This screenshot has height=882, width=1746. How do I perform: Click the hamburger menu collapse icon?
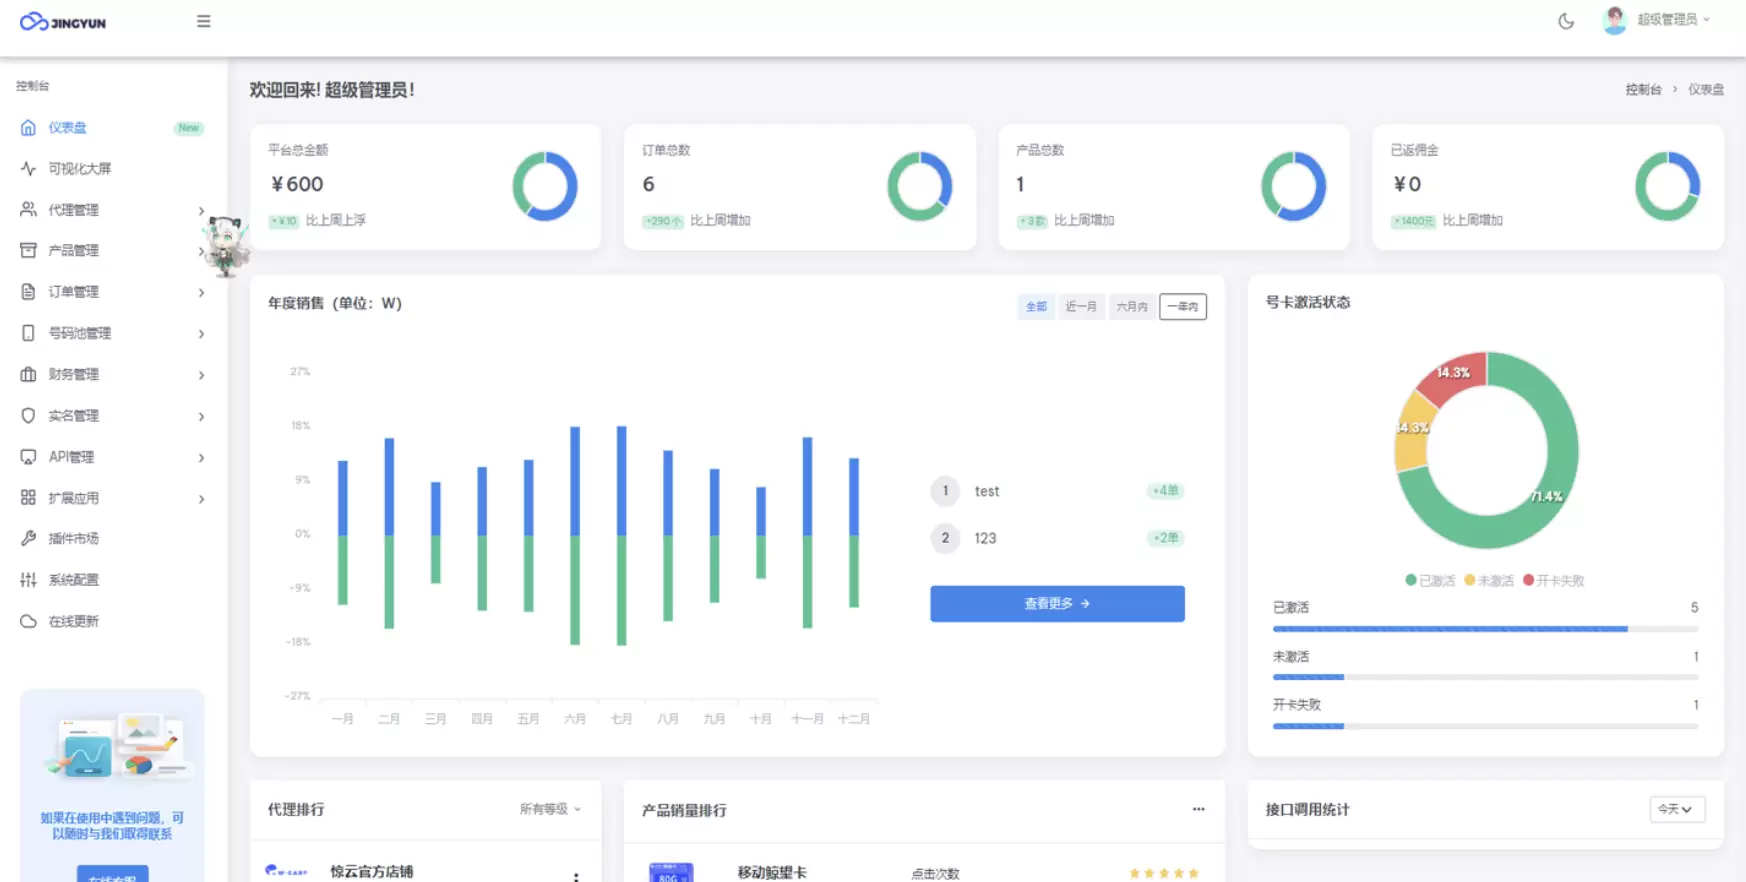pyautogui.click(x=203, y=21)
